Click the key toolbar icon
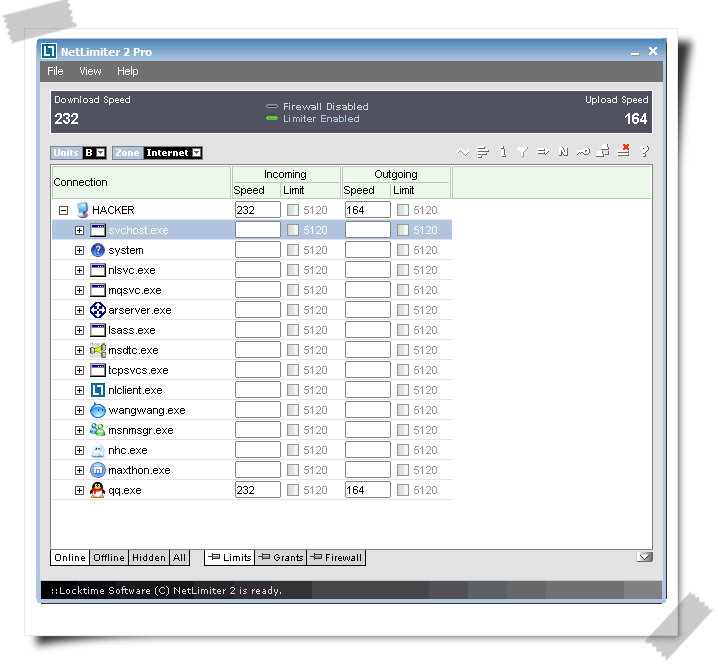Screen dimensions: 718x666 click(x=583, y=152)
